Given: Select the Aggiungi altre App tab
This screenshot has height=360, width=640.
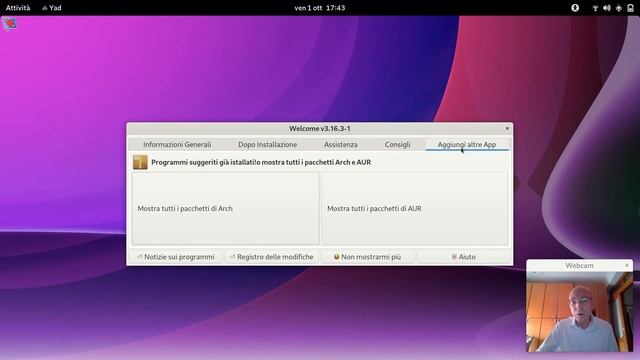Looking at the screenshot, I should point(467,144).
